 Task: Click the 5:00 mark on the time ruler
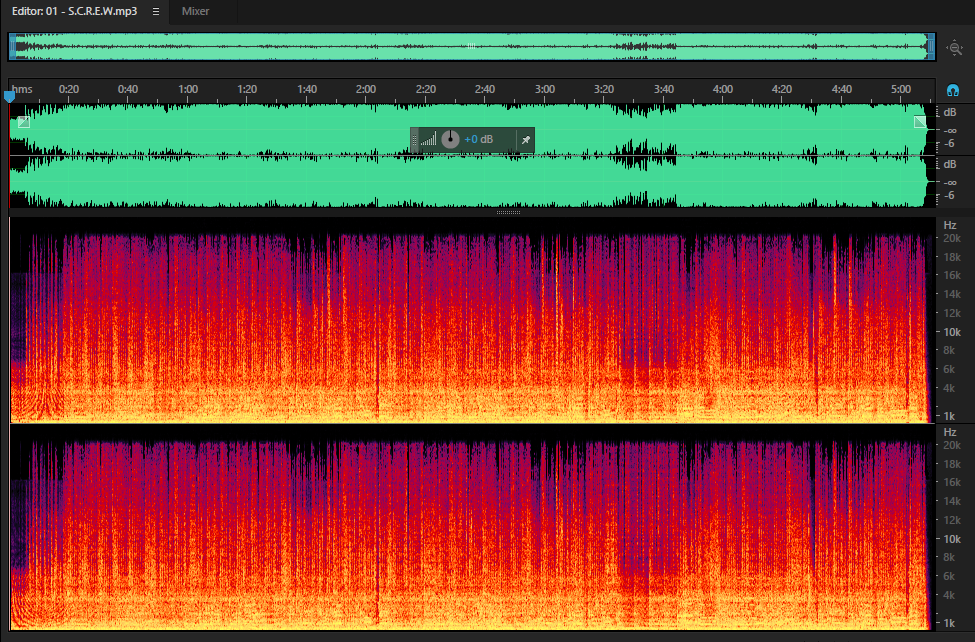click(x=901, y=90)
